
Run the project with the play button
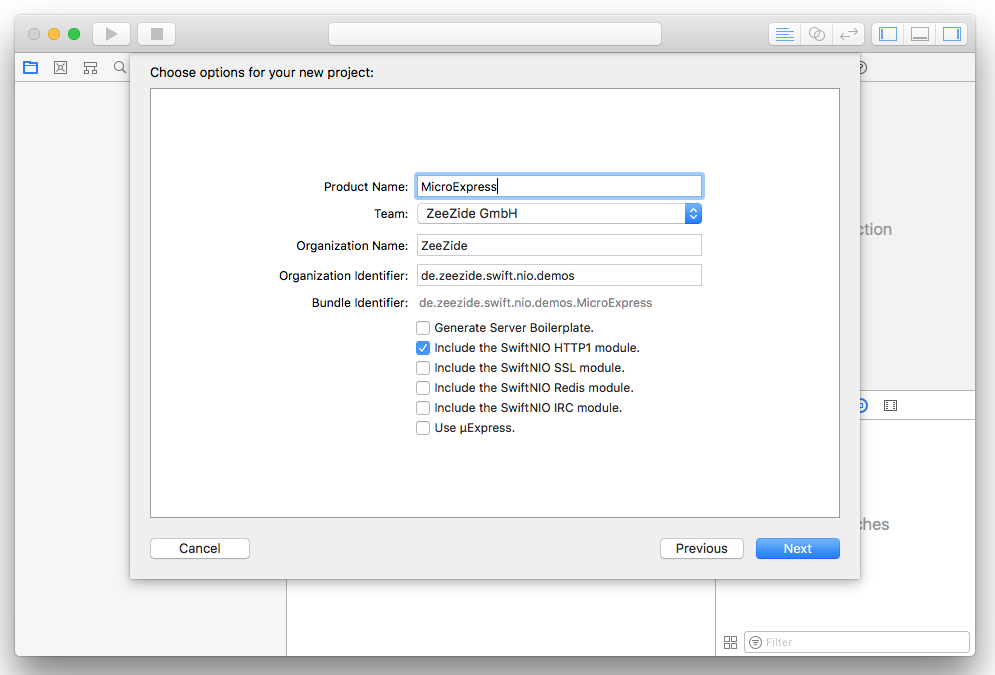112,34
